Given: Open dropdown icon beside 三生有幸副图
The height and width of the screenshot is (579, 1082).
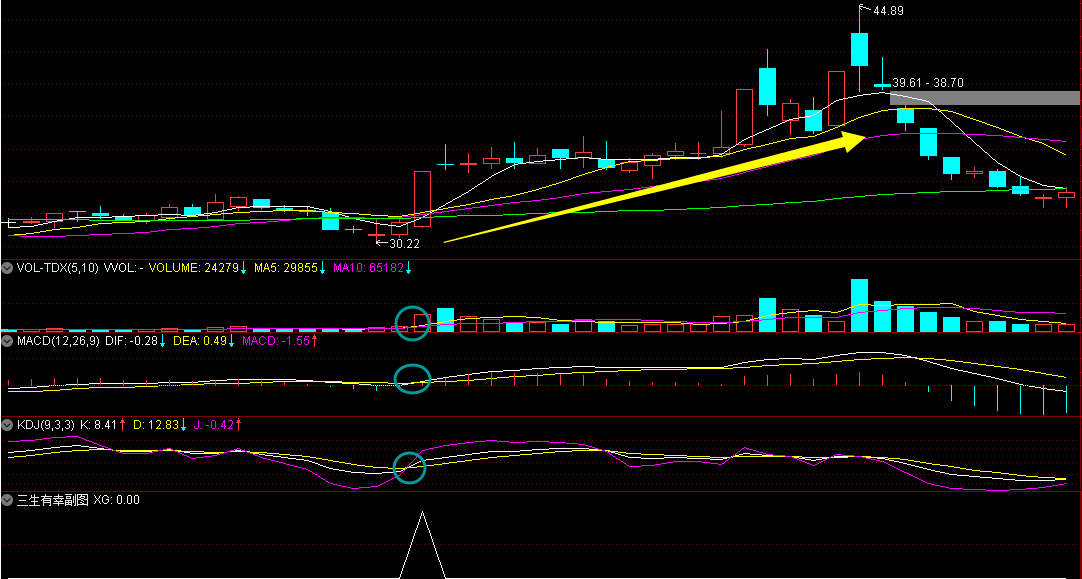Looking at the screenshot, I should click(8, 500).
